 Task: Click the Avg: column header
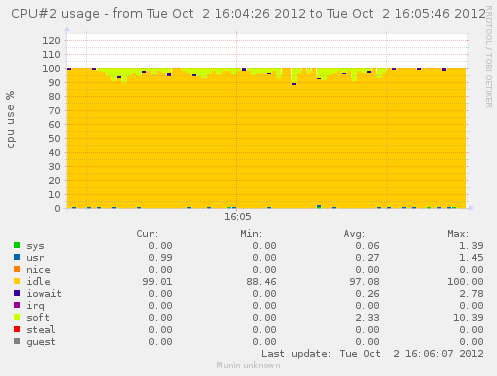[354, 234]
